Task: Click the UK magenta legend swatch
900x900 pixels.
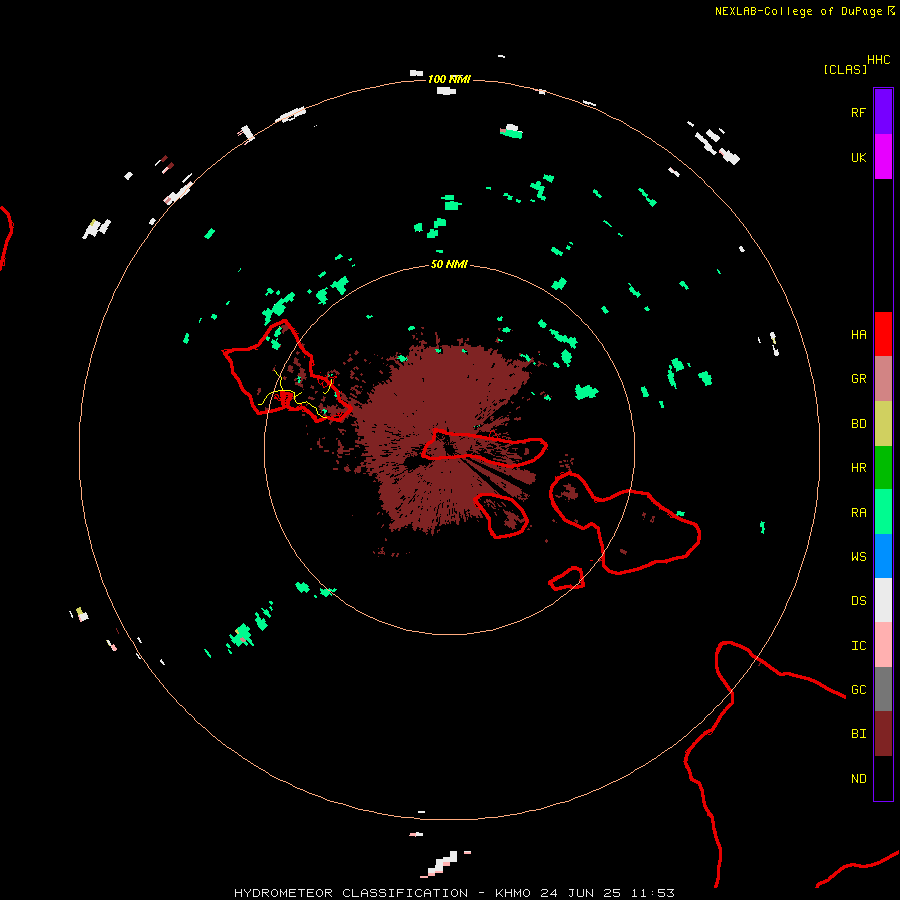Action: tap(883, 157)
